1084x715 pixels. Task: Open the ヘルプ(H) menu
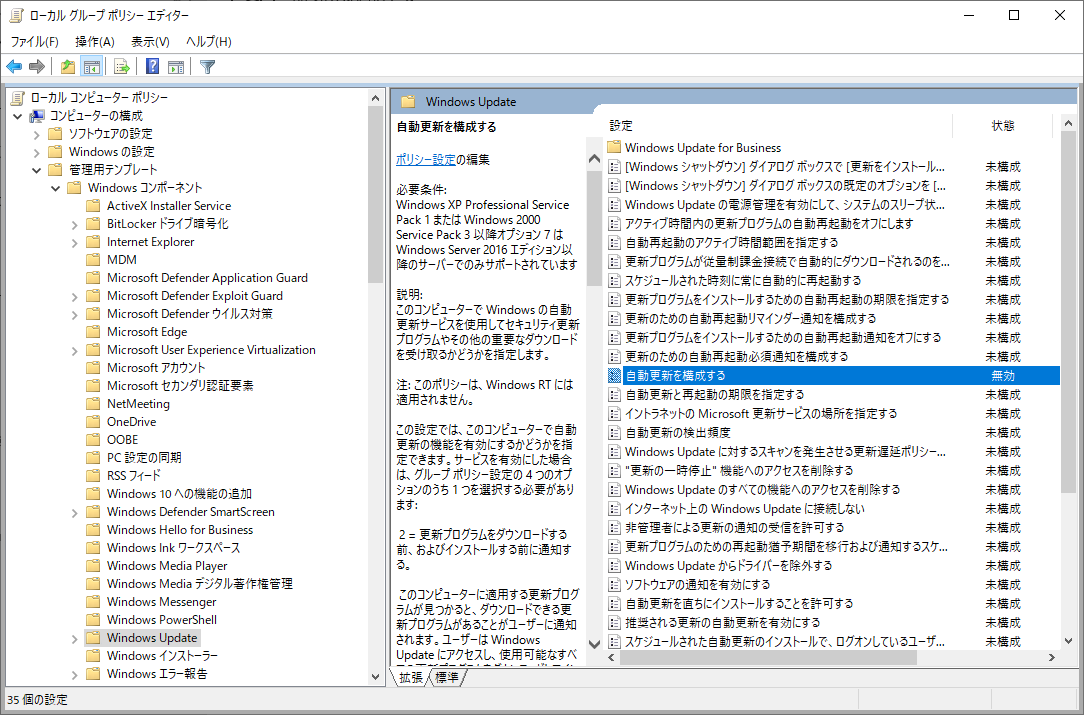click(209, 41)
